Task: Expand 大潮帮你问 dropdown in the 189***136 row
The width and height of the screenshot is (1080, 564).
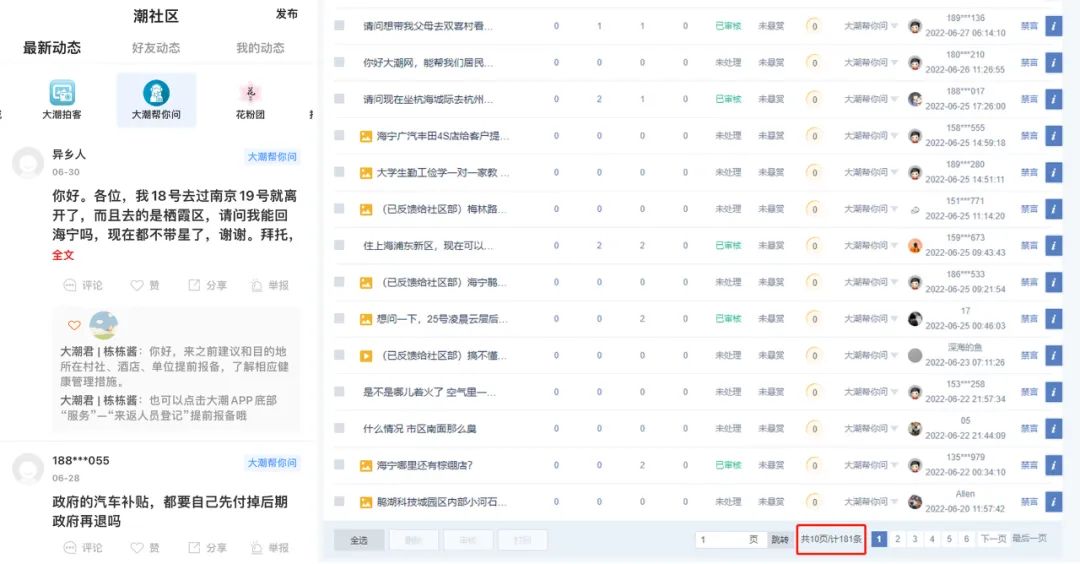Action: [x=894, y=26]
